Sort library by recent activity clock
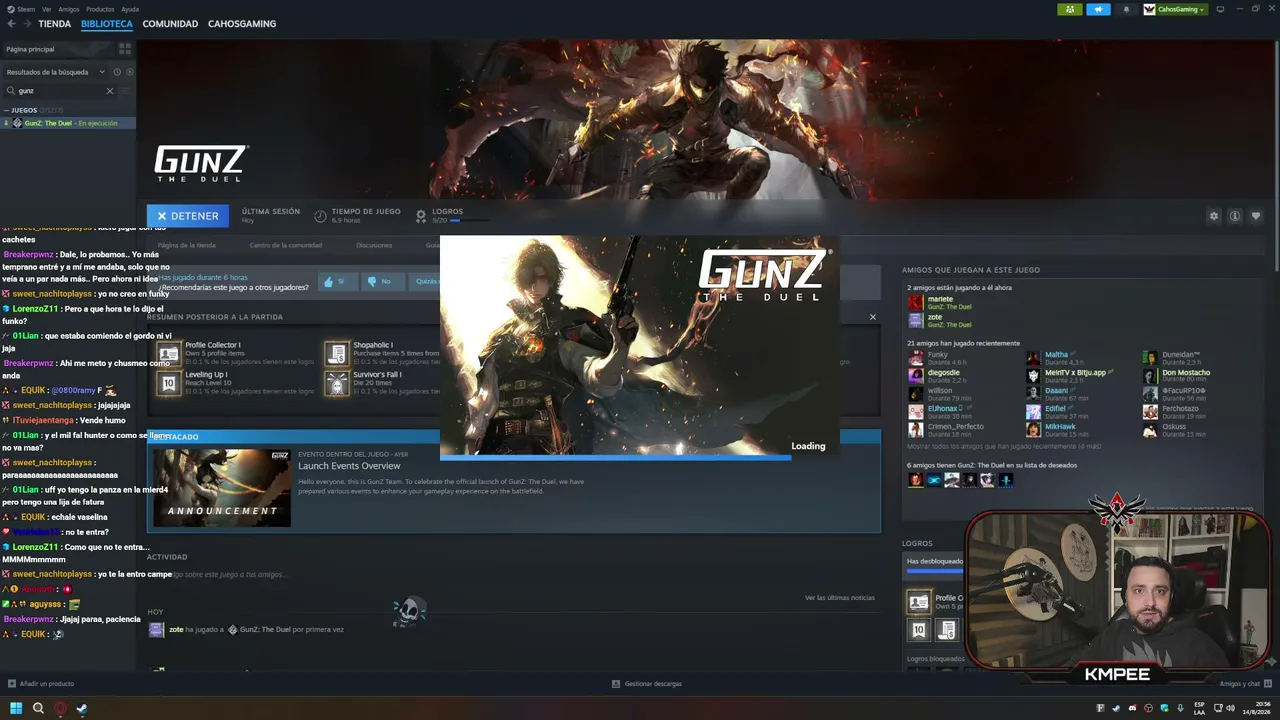 117,72
